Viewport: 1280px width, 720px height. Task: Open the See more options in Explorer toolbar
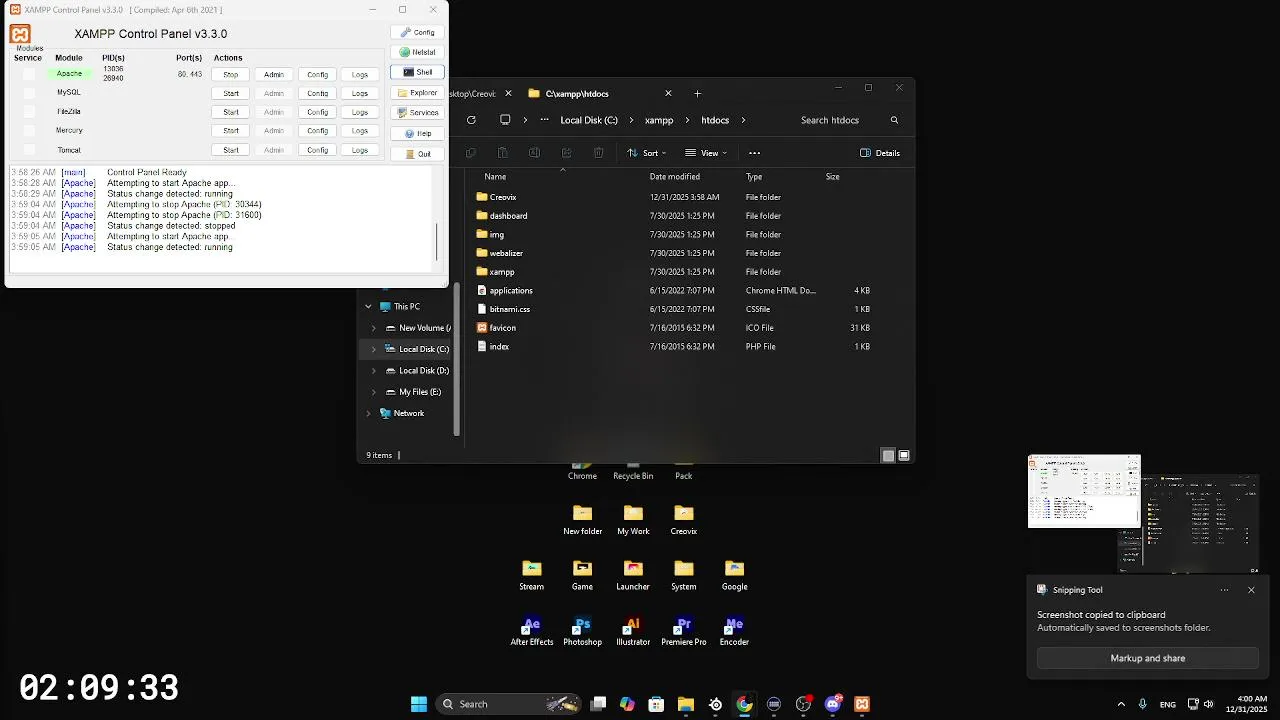754,153
